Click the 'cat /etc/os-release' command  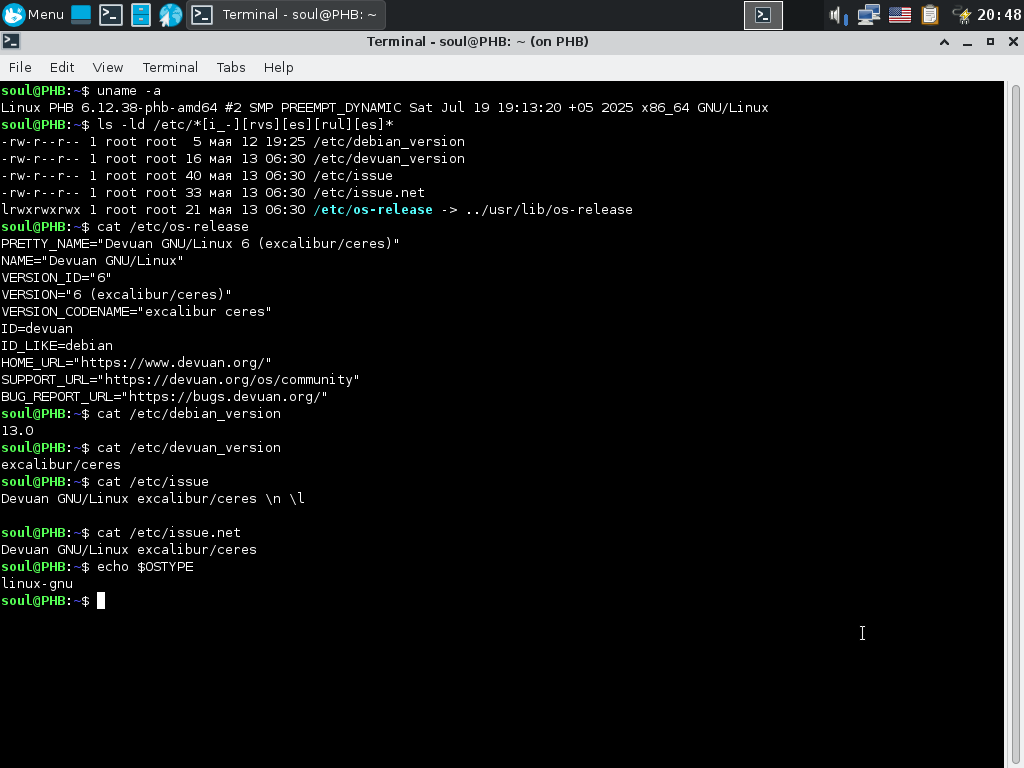(172, 227)
